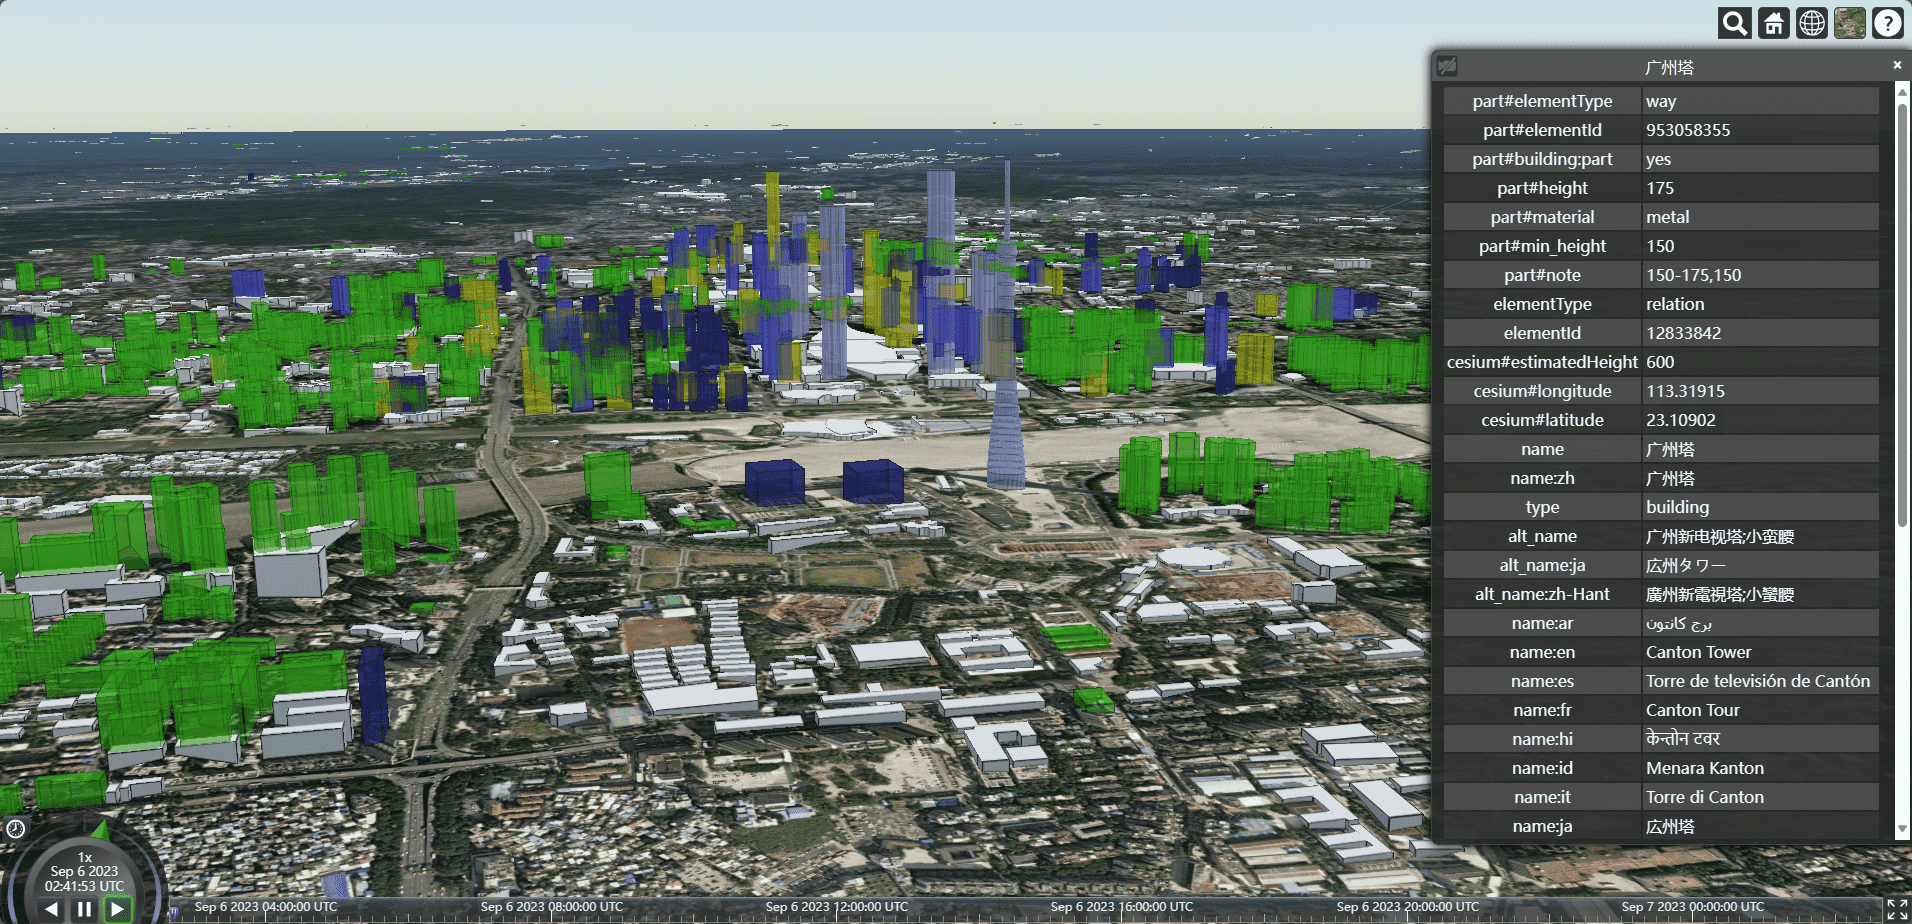Click the name:fr value 'Canton Tour'

click(x=1693, y=710)
